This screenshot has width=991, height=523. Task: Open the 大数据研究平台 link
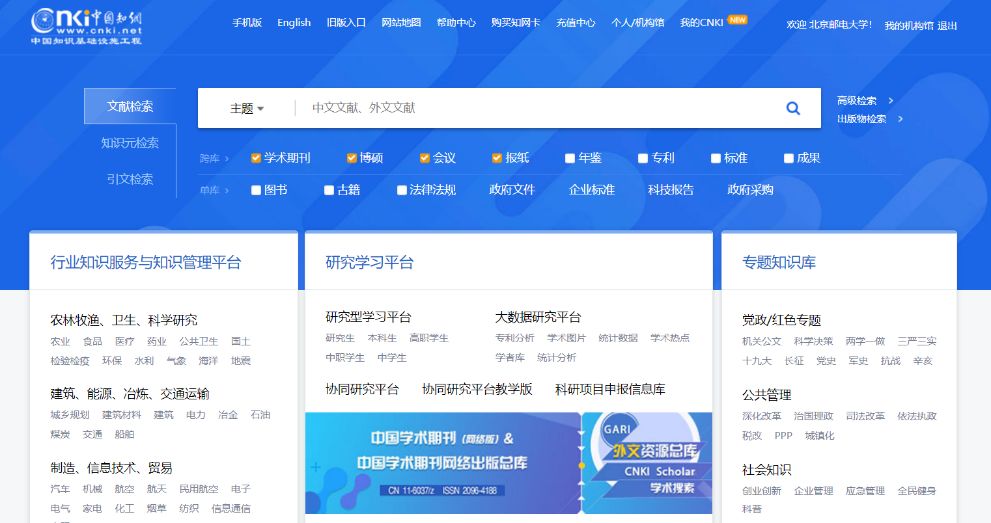(x=538, y=317)
